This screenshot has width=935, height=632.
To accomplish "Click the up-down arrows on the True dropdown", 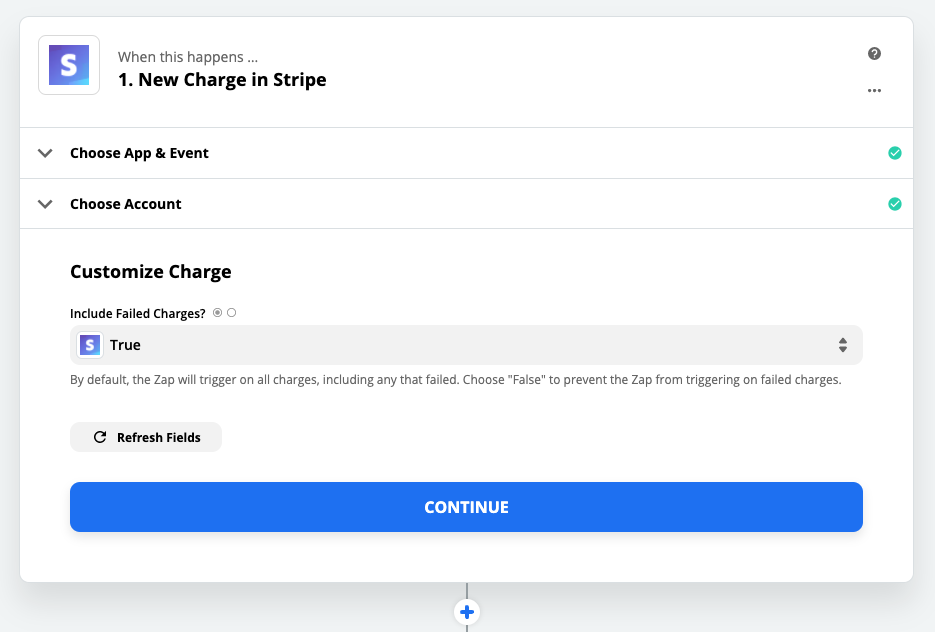I will (843, 345).
